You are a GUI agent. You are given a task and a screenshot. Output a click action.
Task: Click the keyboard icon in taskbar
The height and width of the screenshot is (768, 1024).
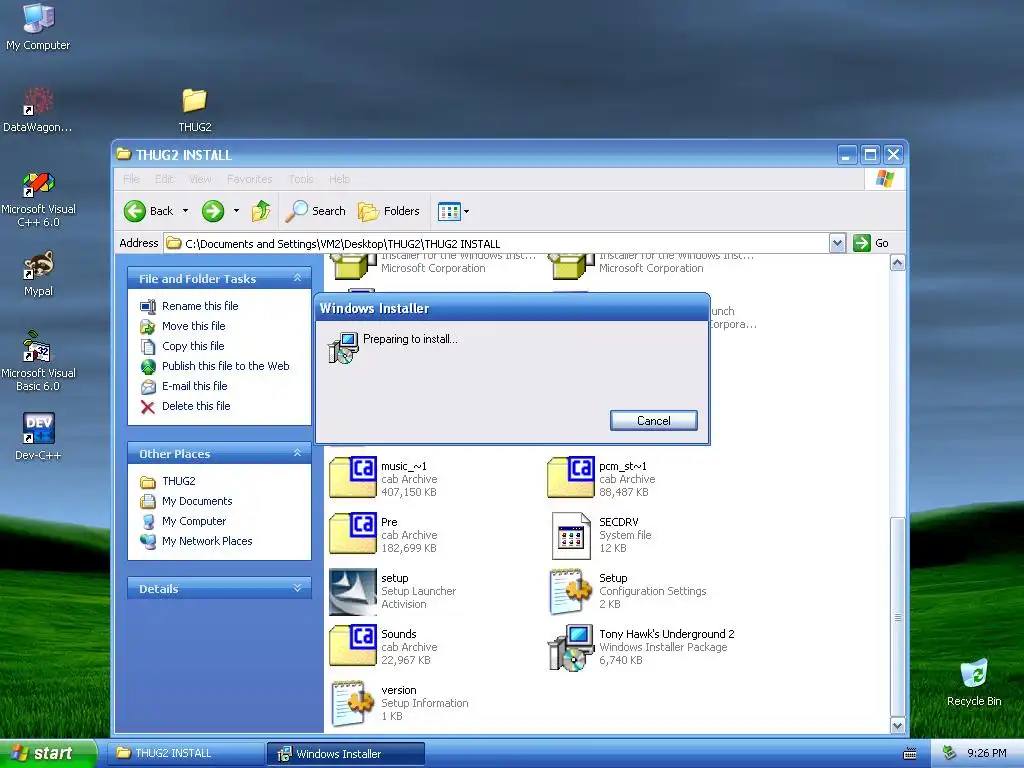tap(909, 754)
